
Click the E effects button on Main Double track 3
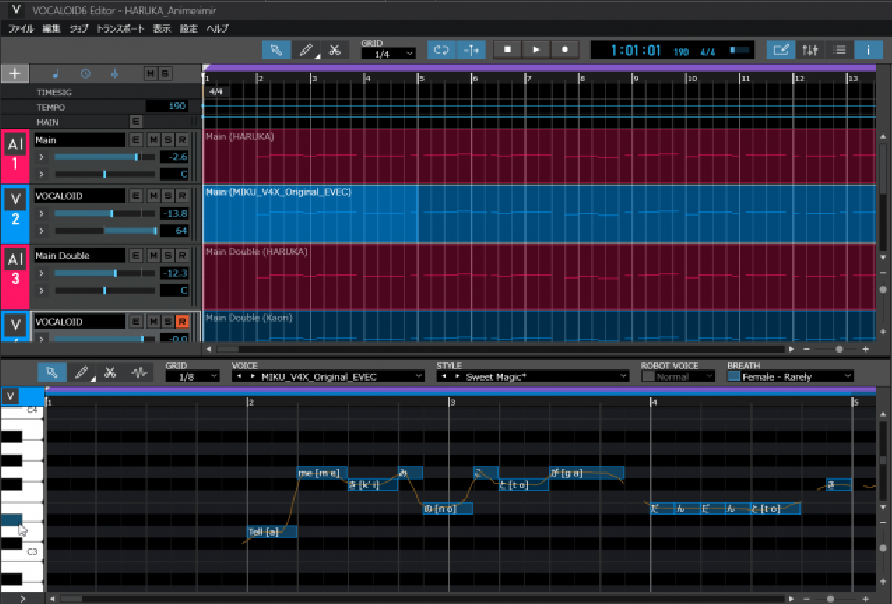pyautogui.click(x=135, y=255)
